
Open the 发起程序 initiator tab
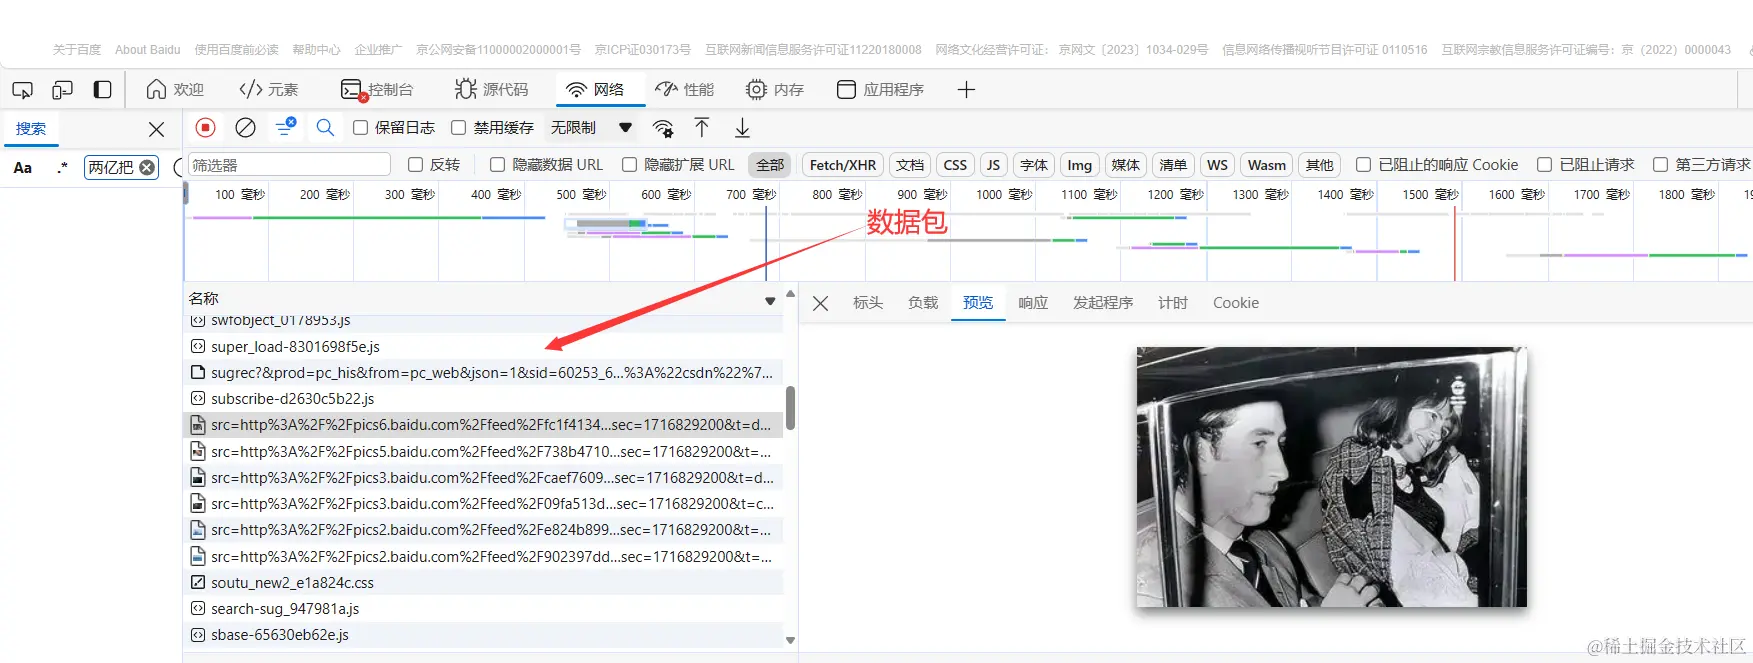click(1103, 303)
